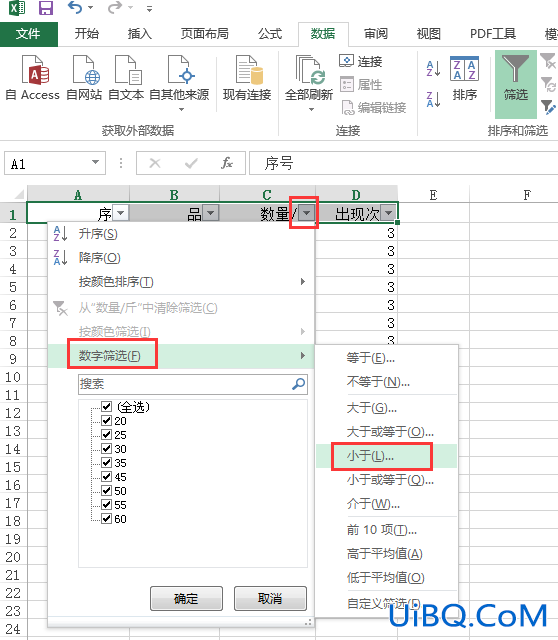Choose 前 10 项(T)... top ten filter
558x640 pixels.
[x=386, y=530]
